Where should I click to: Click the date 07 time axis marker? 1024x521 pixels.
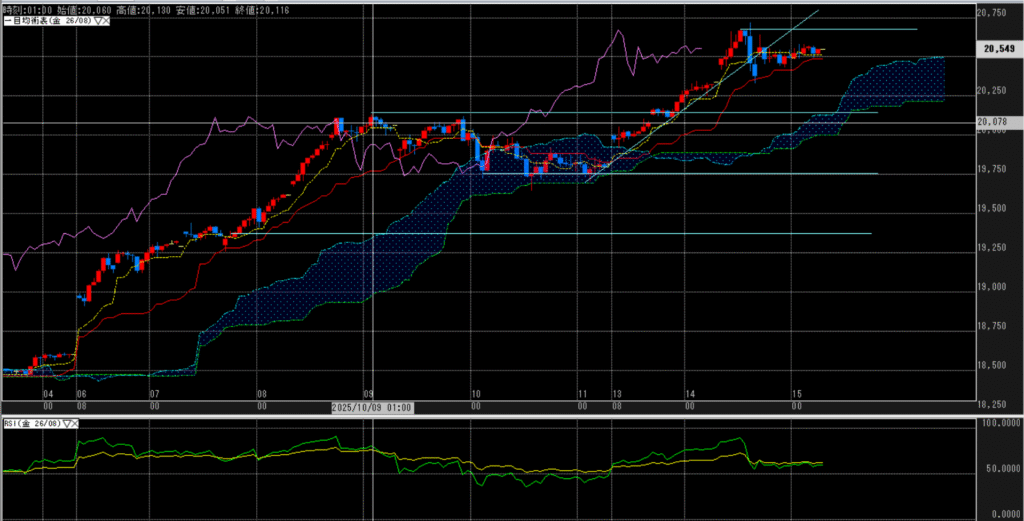154,395
